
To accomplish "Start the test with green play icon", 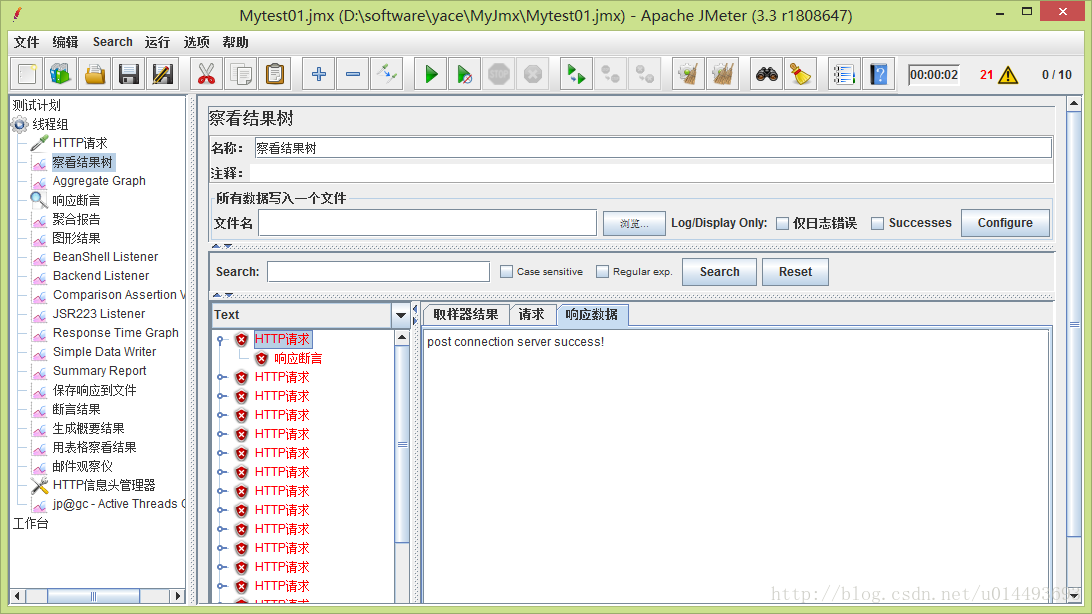I will click(430, 74).
